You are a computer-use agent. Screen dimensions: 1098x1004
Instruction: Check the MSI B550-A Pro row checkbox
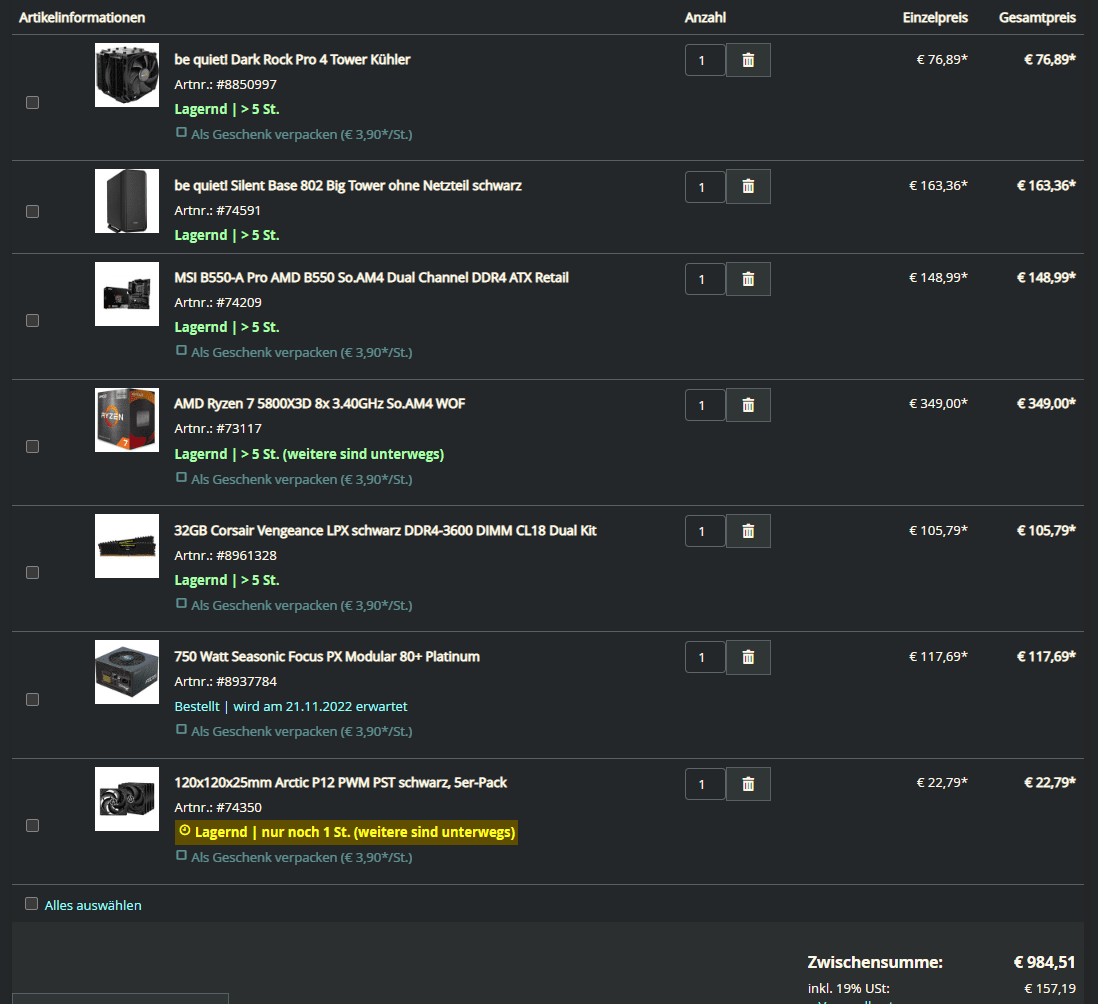(32, 320)
